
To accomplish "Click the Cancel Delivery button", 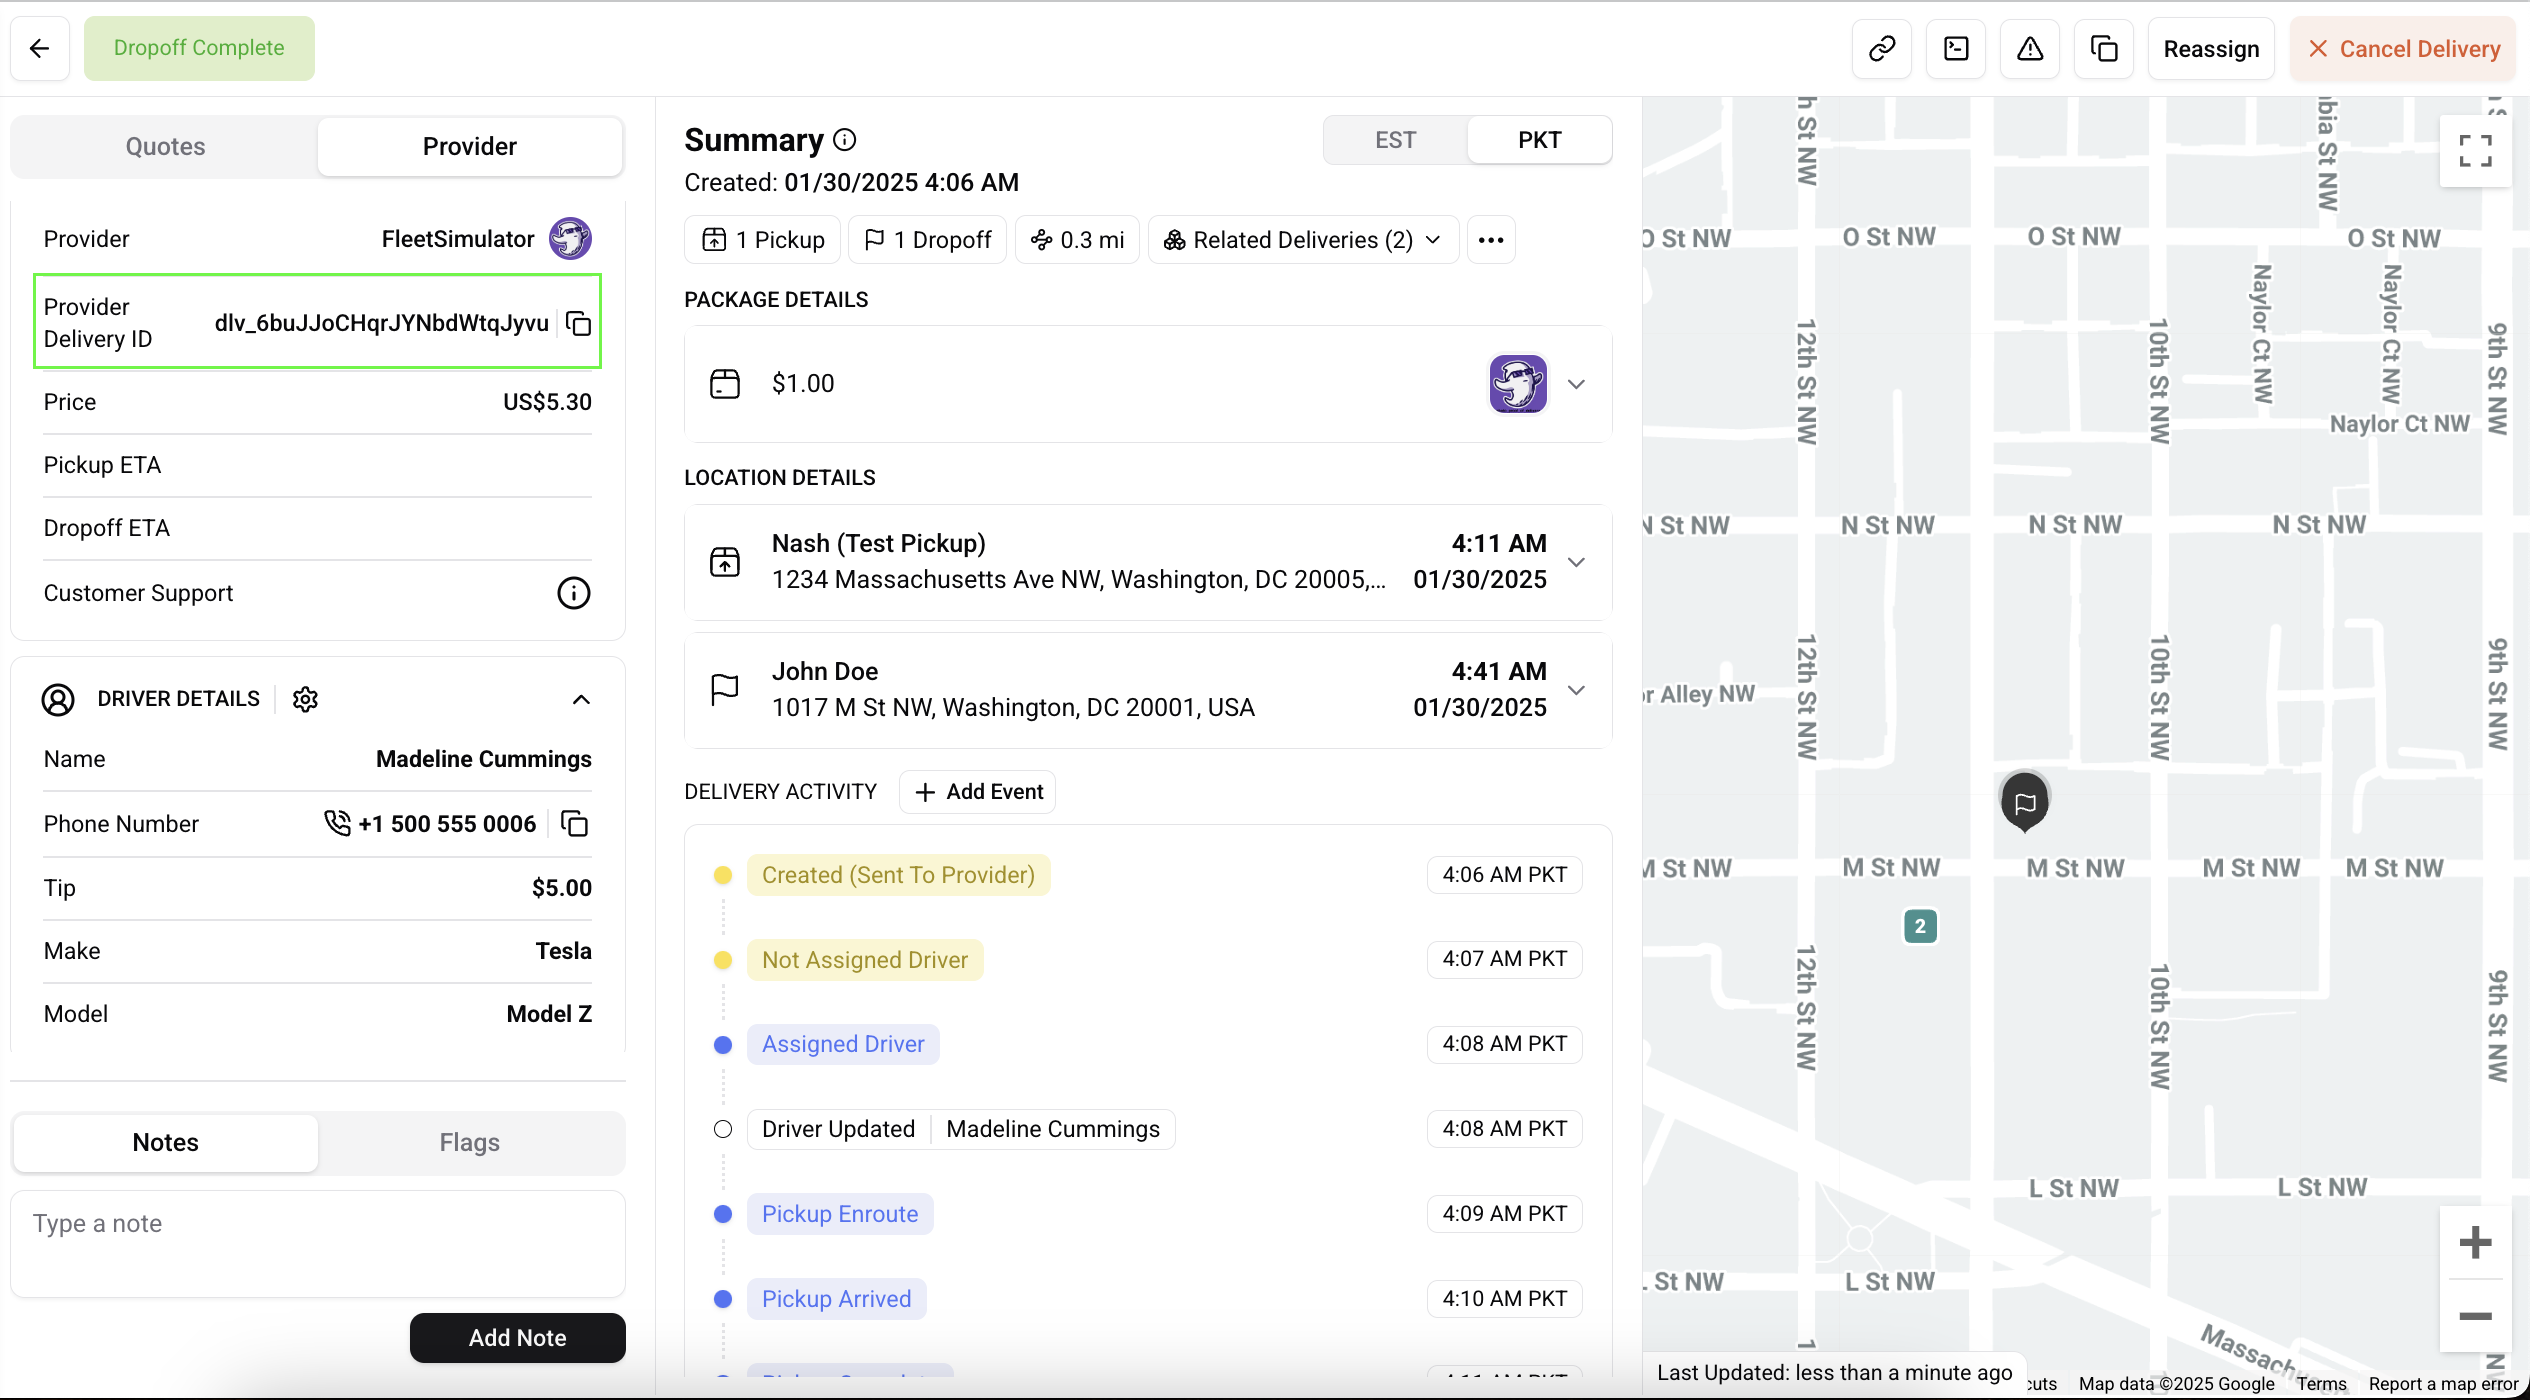I will pos(2403,48).
